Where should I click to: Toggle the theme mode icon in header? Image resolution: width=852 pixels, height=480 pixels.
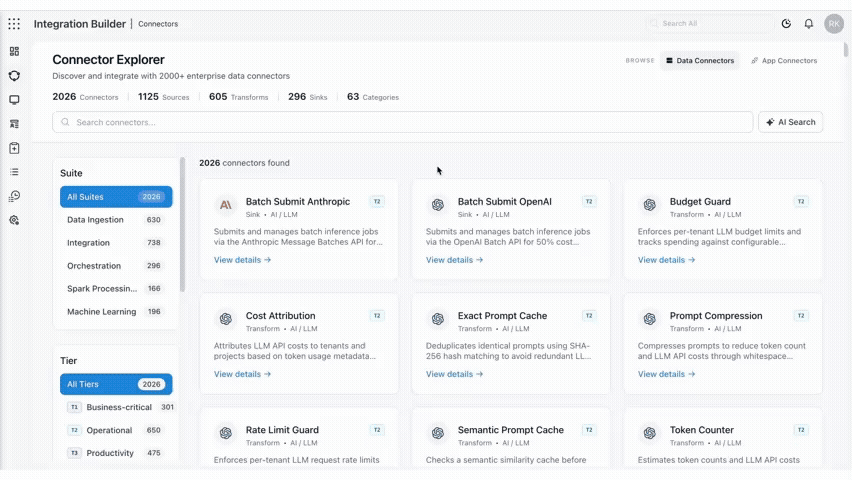(786, 24)
